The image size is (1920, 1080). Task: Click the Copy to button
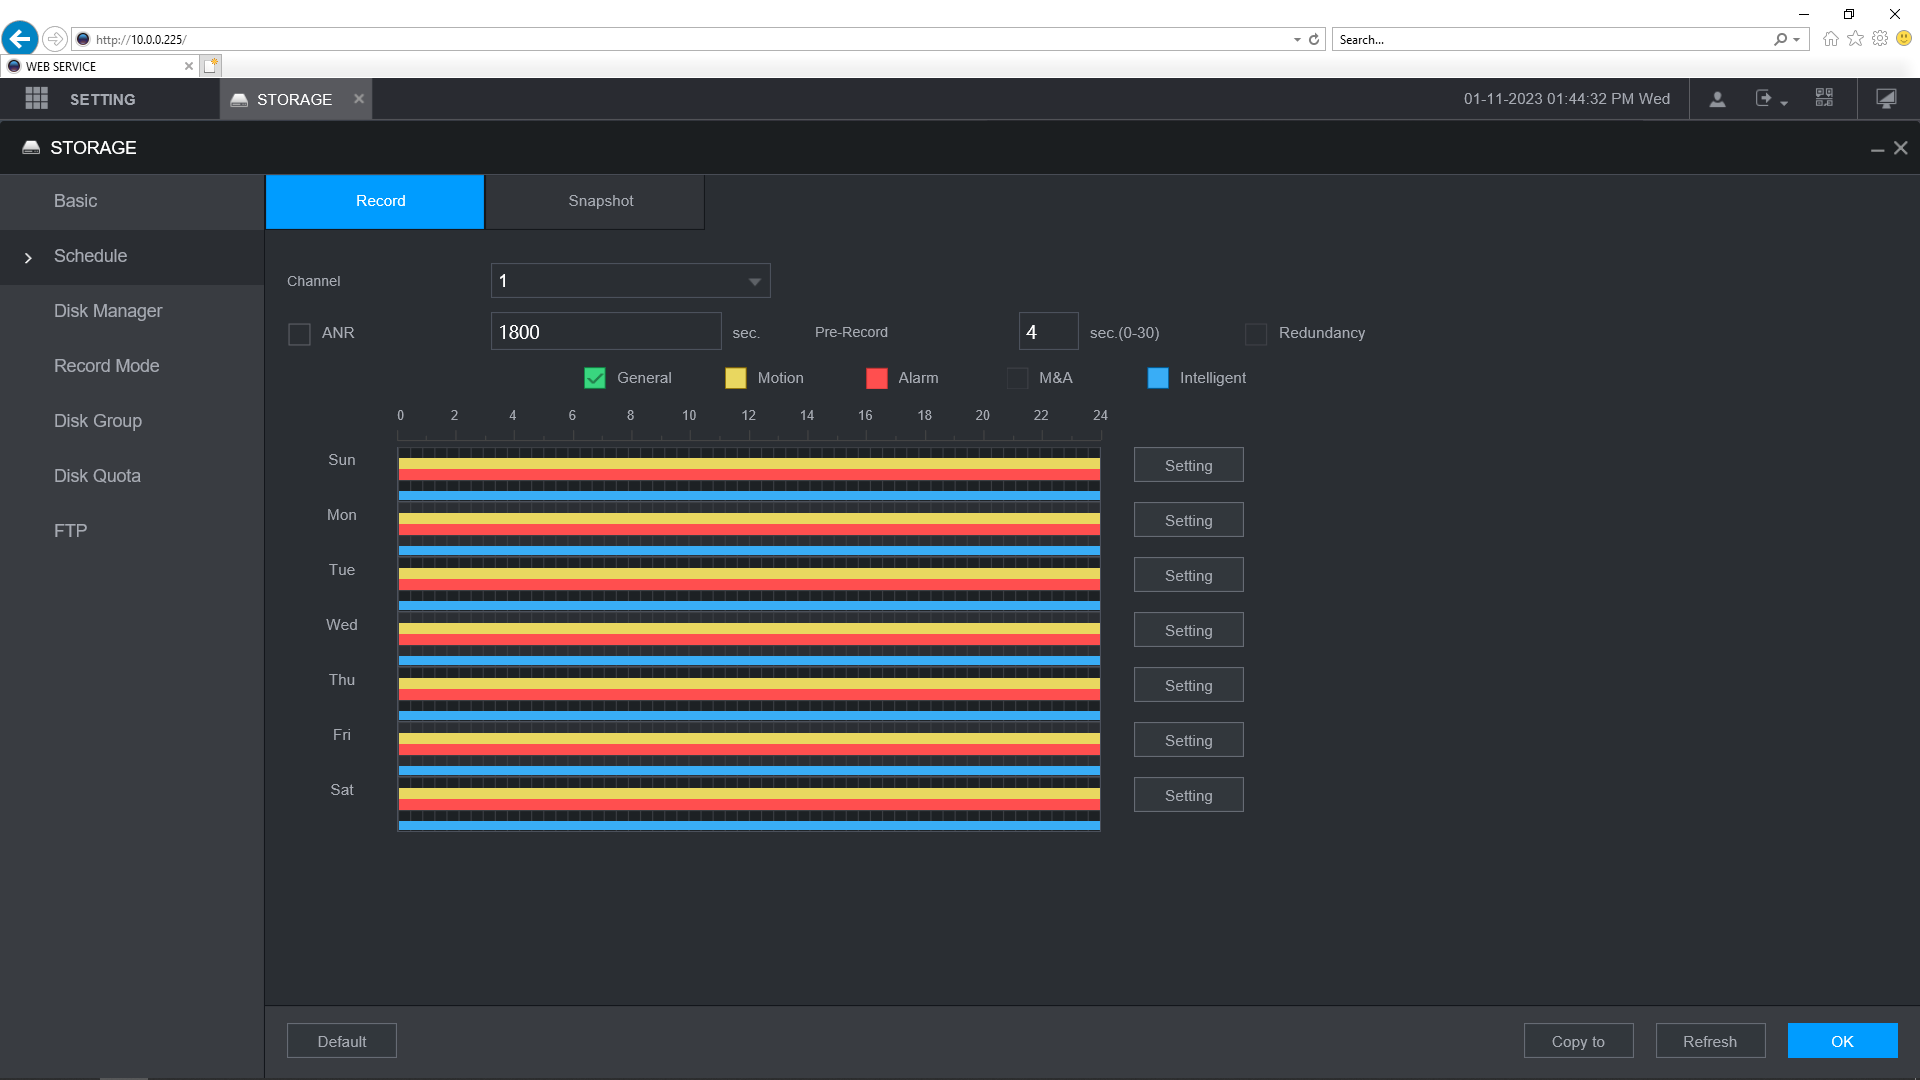tap(1578, 1041)
